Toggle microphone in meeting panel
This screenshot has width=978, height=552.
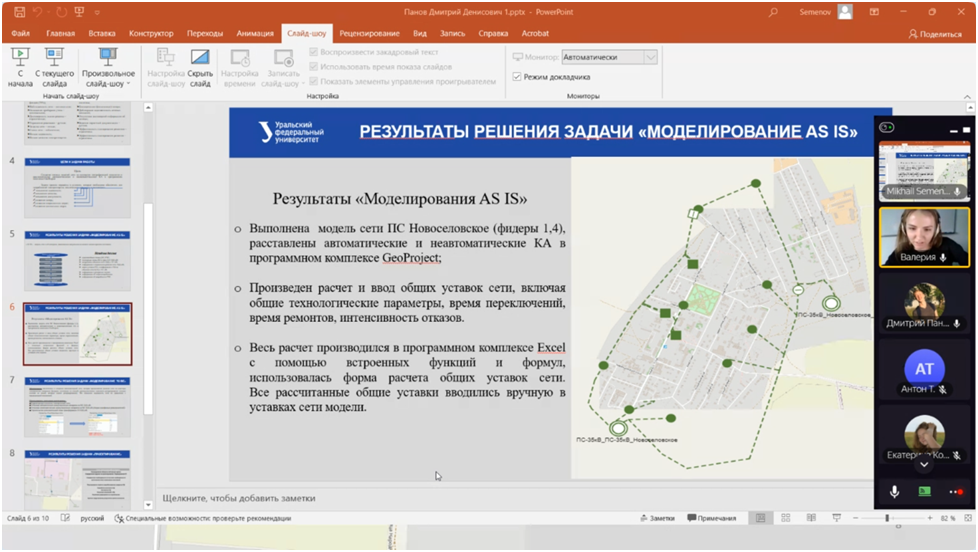(x=894, y=492)
